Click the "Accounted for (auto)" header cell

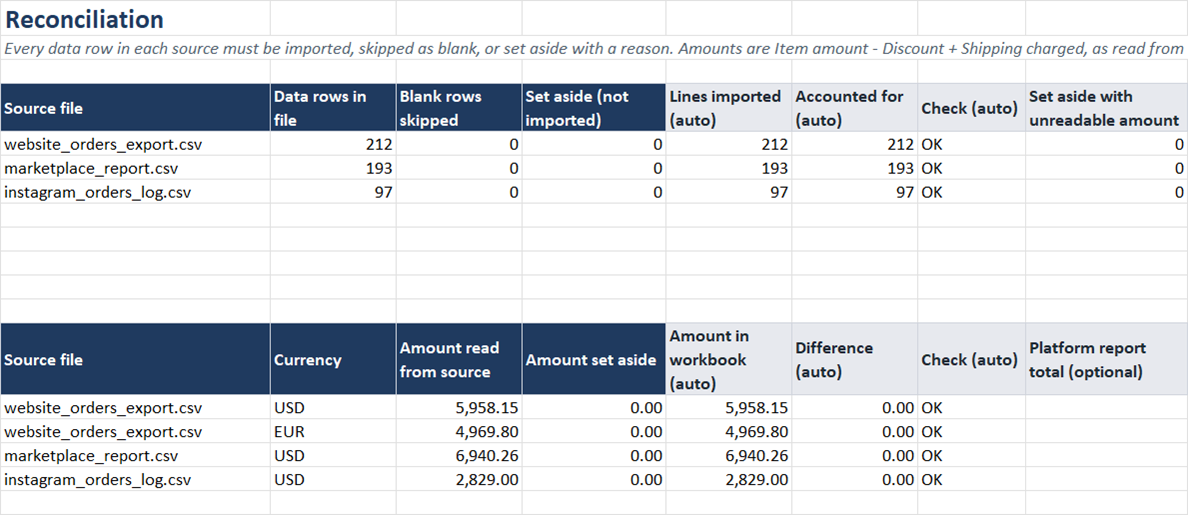[854, 108]
